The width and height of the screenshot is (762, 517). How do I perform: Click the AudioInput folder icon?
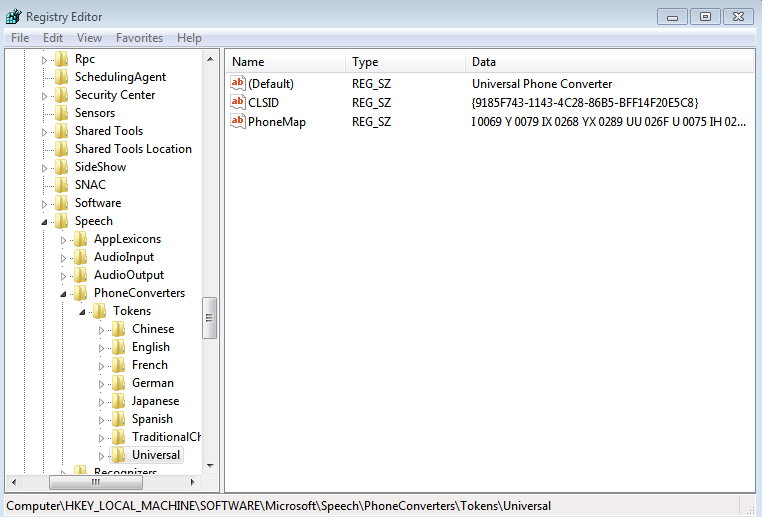(81, 257)
